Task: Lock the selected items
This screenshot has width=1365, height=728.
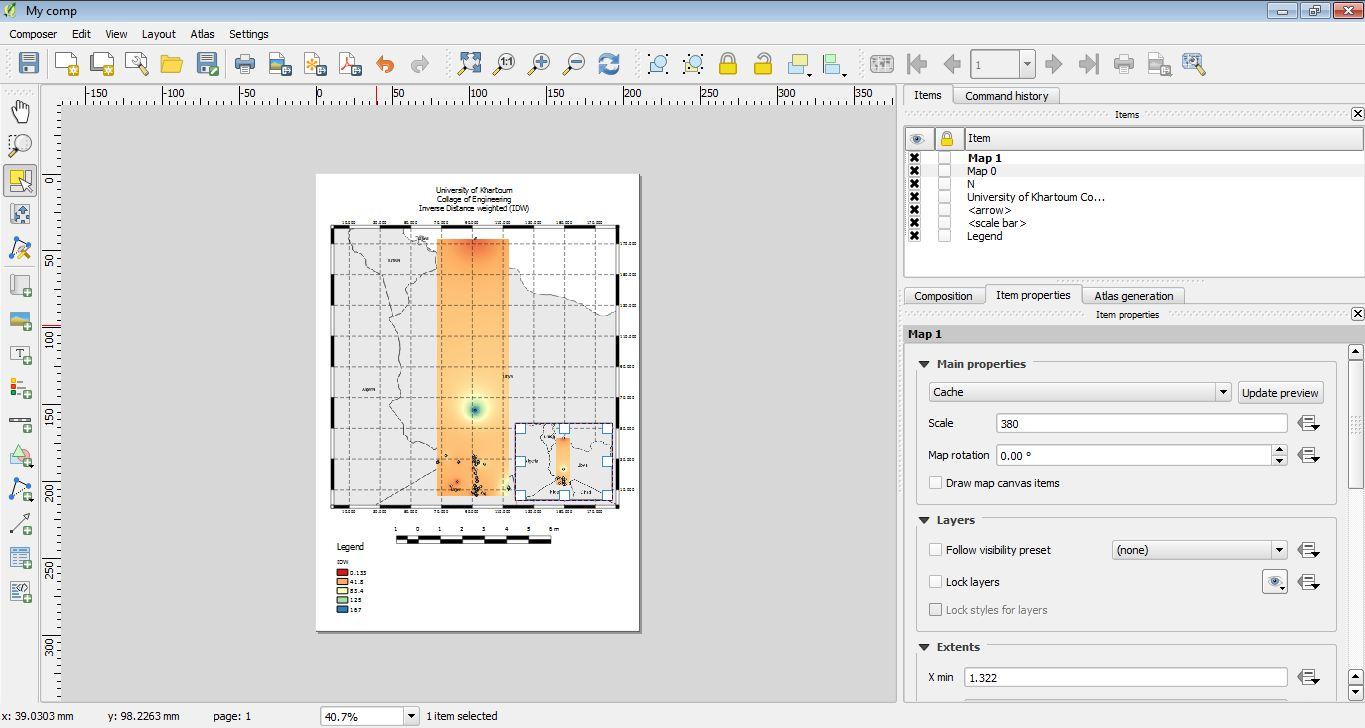Action: click(x=728, y=64)
